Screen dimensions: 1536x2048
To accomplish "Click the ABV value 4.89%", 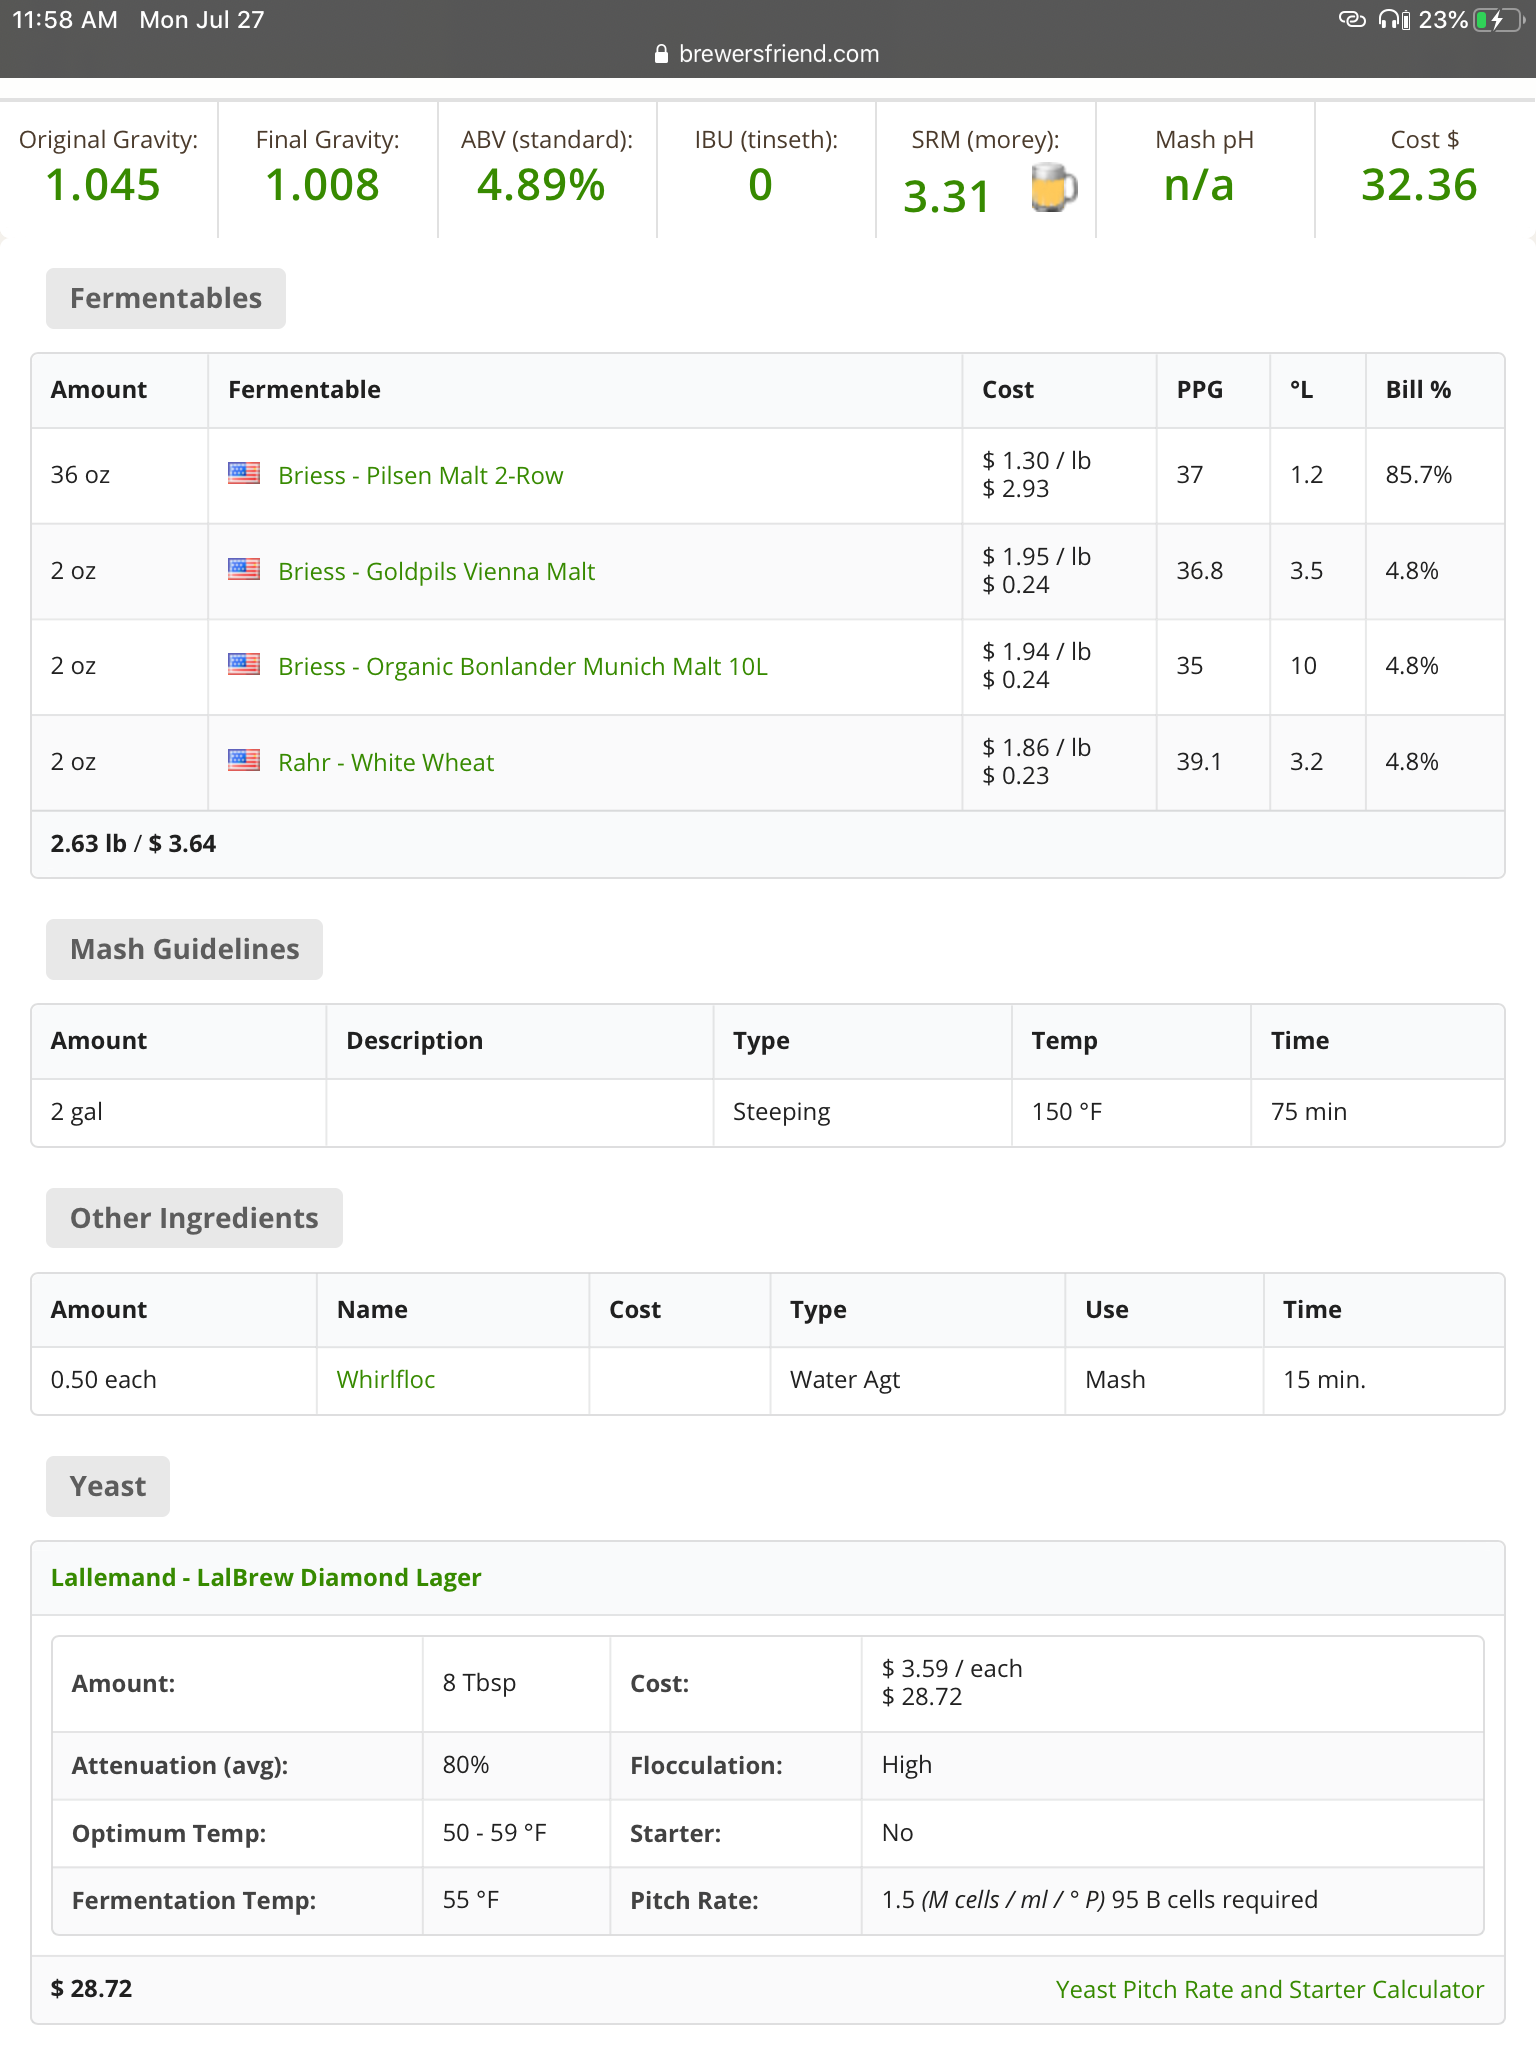I will tap(541, 185).
